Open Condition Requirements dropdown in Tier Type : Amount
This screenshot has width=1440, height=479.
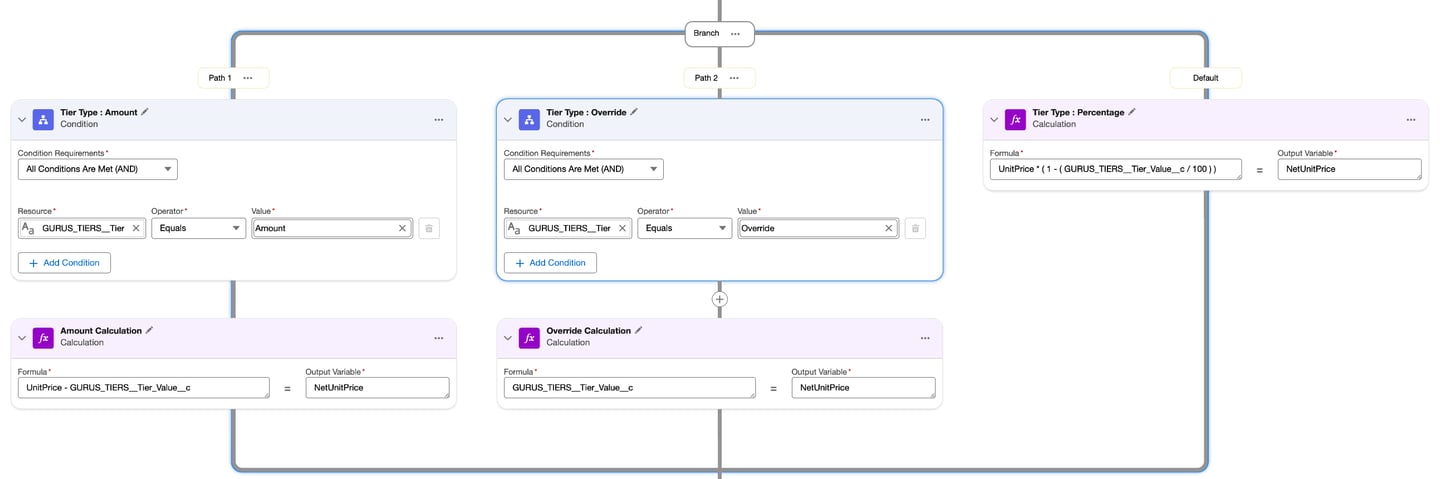[x=98, y=169]
